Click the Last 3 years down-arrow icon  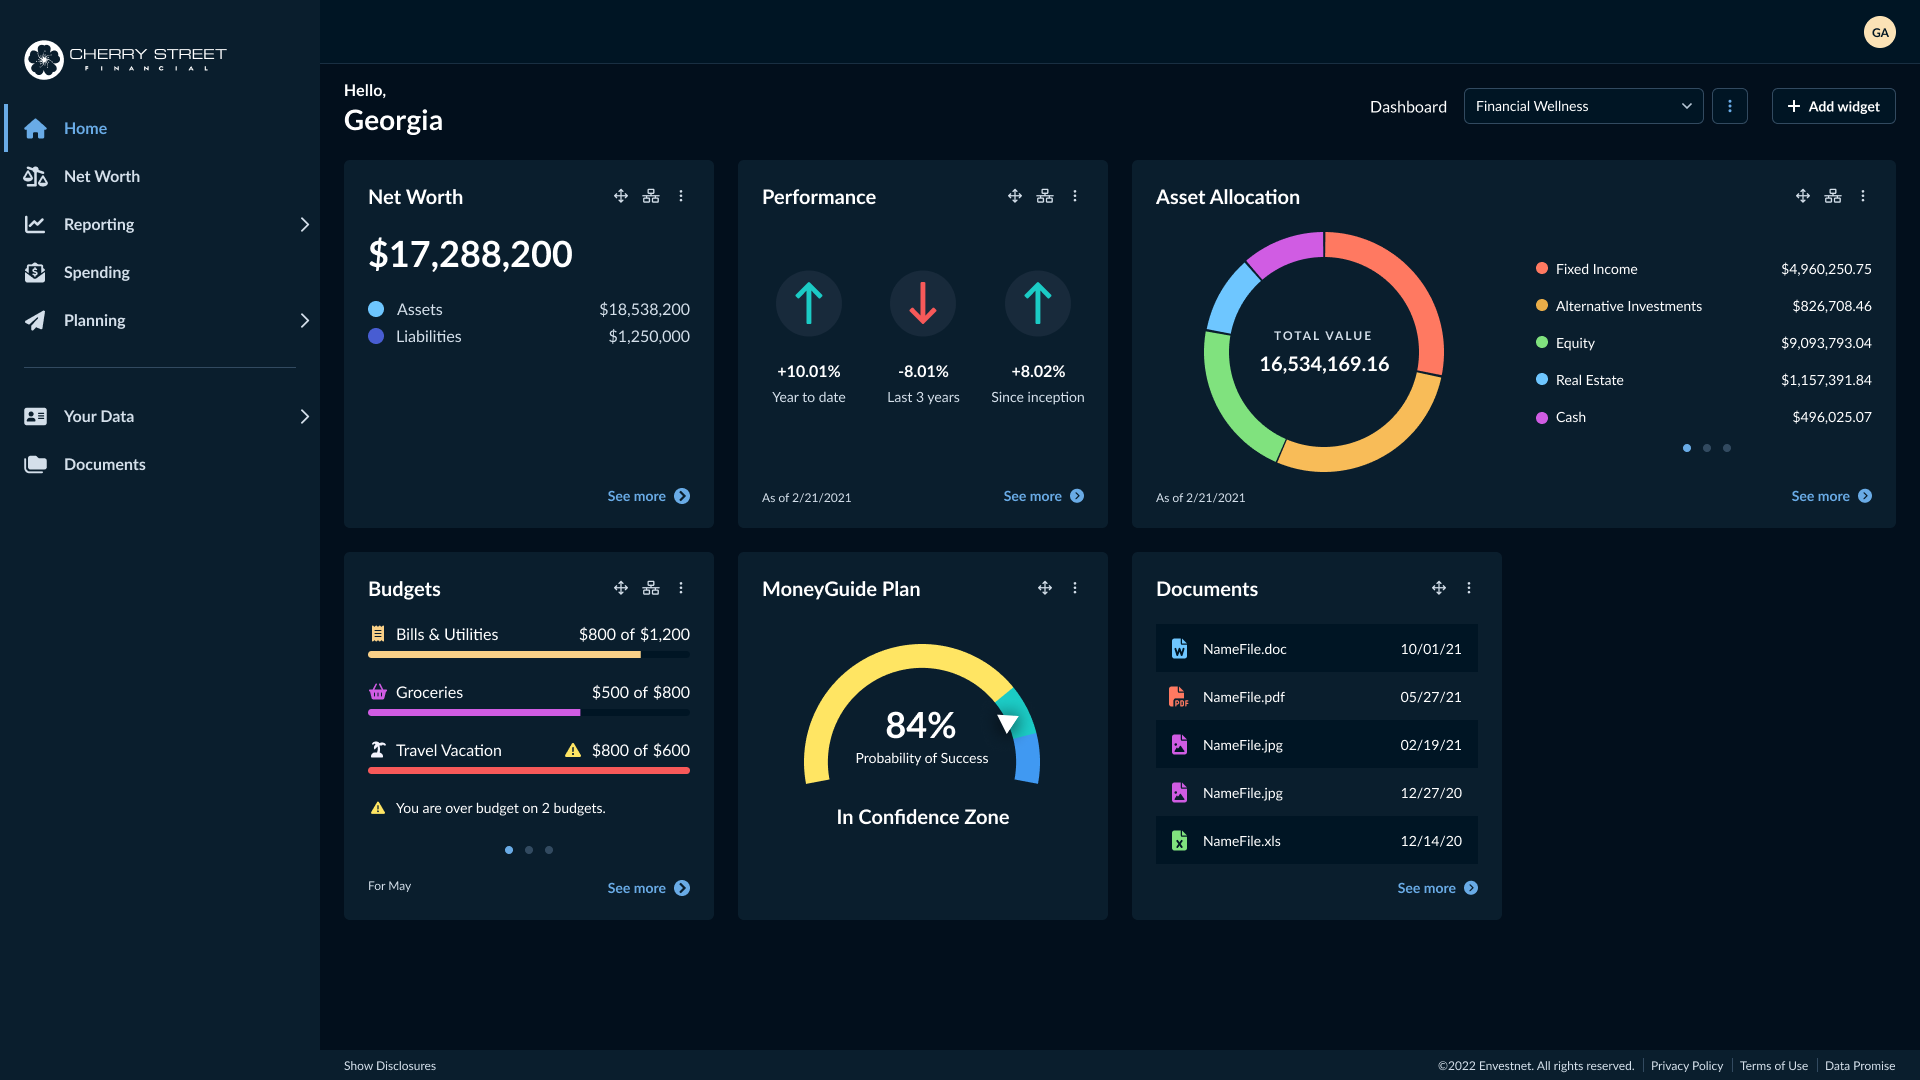[x=923, y=303]
